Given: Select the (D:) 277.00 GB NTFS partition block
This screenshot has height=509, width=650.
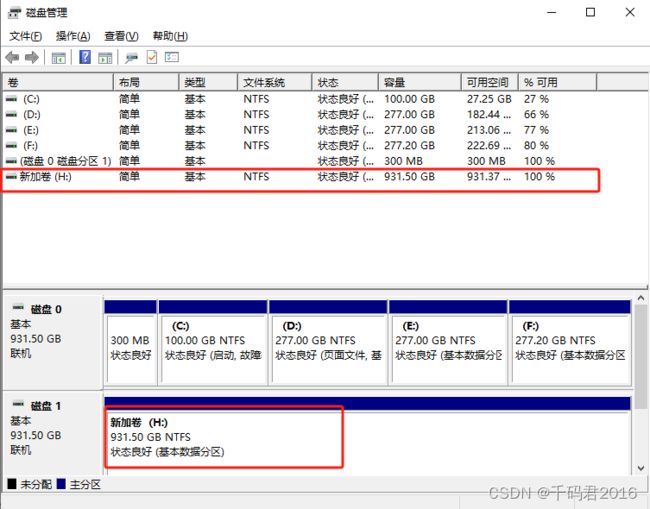Looking at the screenshot, I should point(328,343).
